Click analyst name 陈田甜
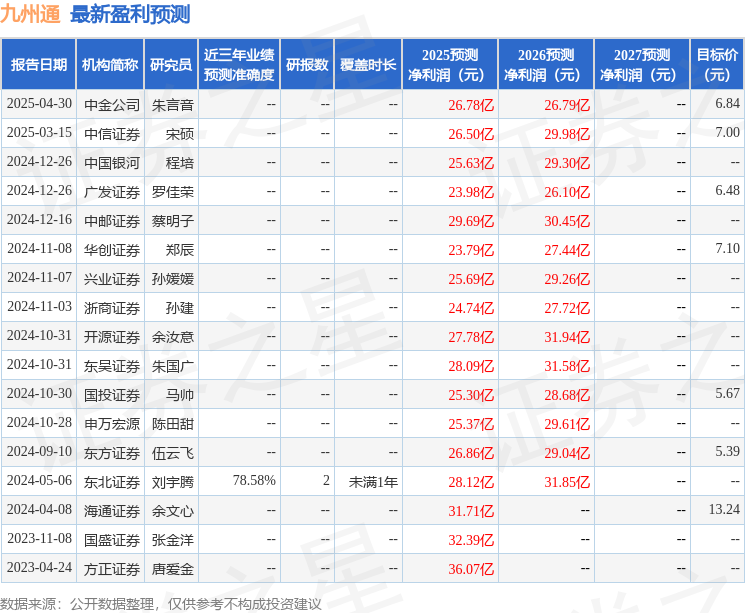The image size is (745, 613). coord(173,423)
